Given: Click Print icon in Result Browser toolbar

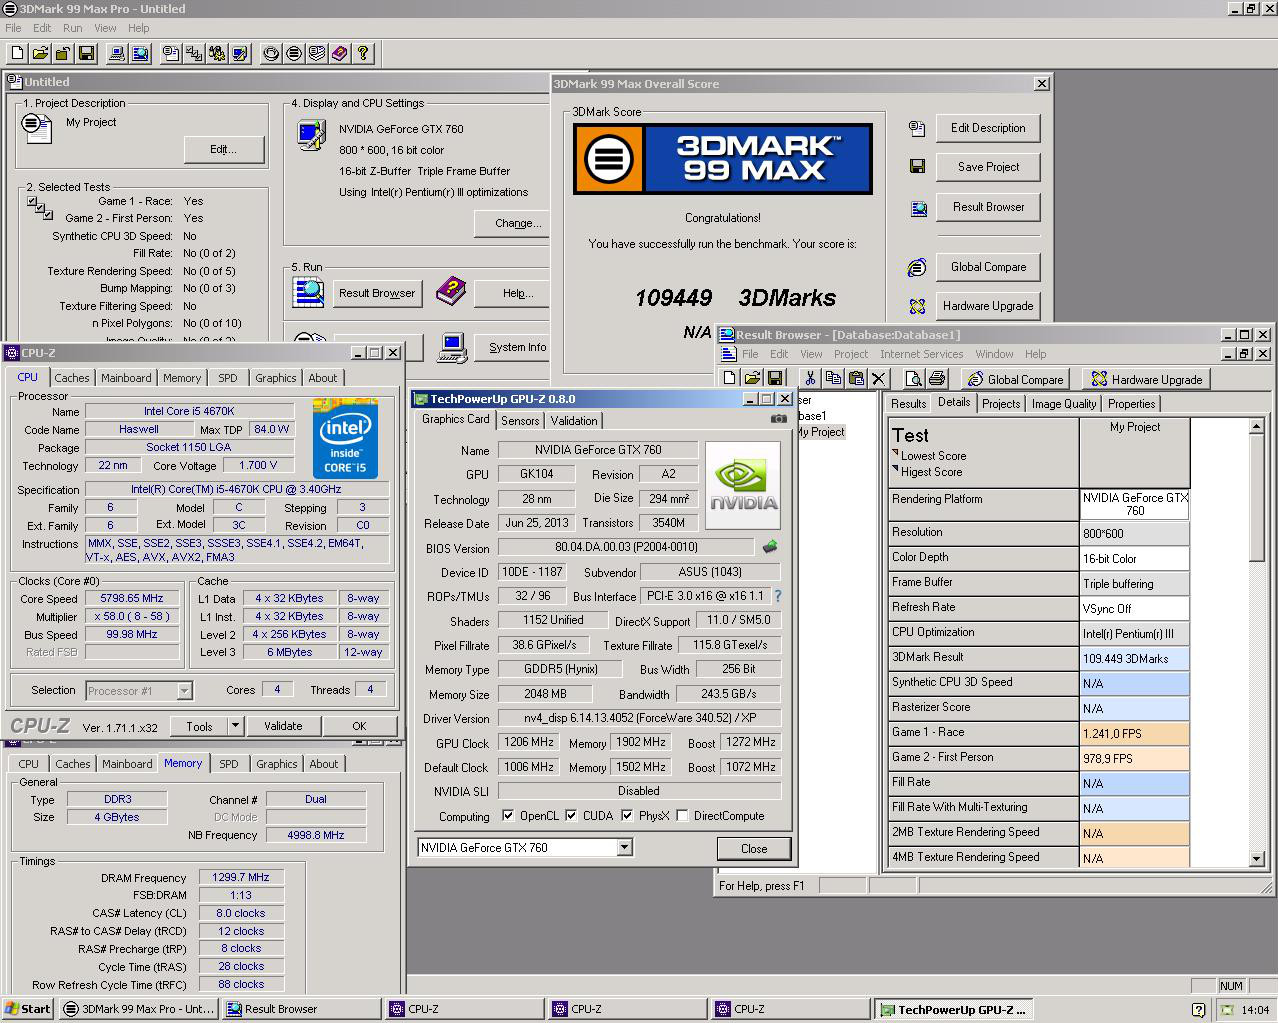Looking at the screenshot, I should (x=936, y=378).
